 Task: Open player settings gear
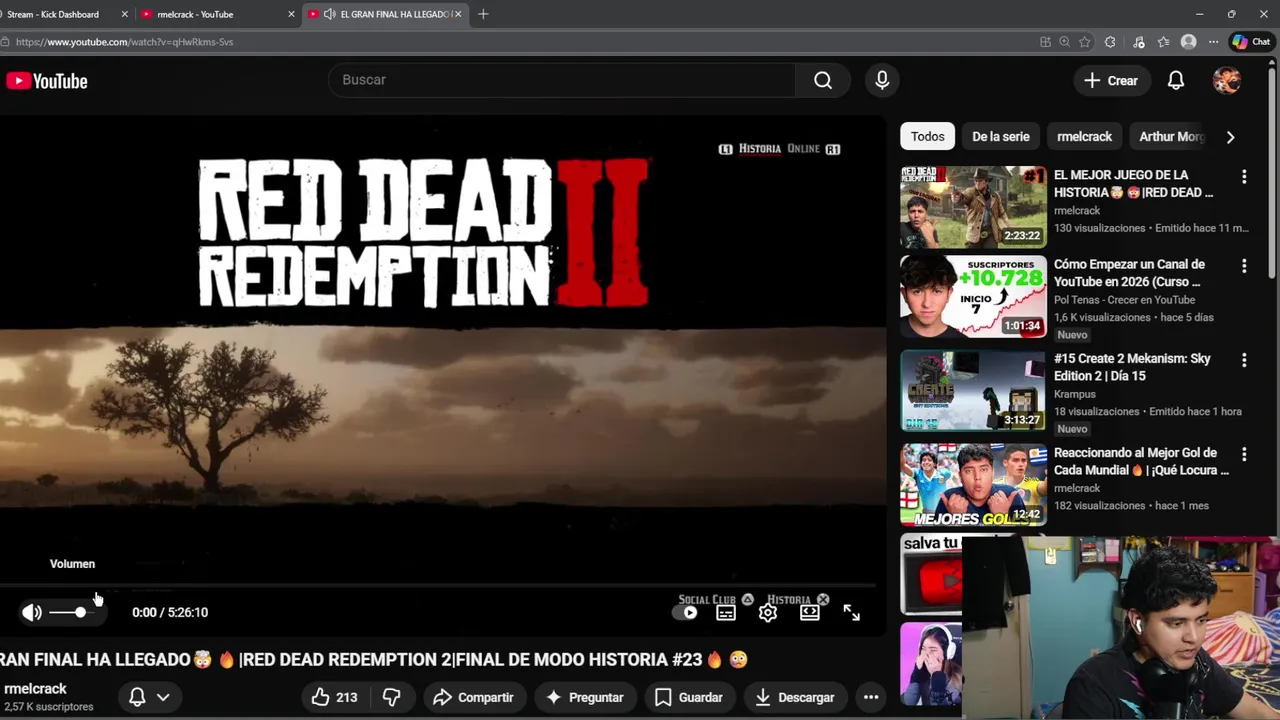(x=768, y=613)
